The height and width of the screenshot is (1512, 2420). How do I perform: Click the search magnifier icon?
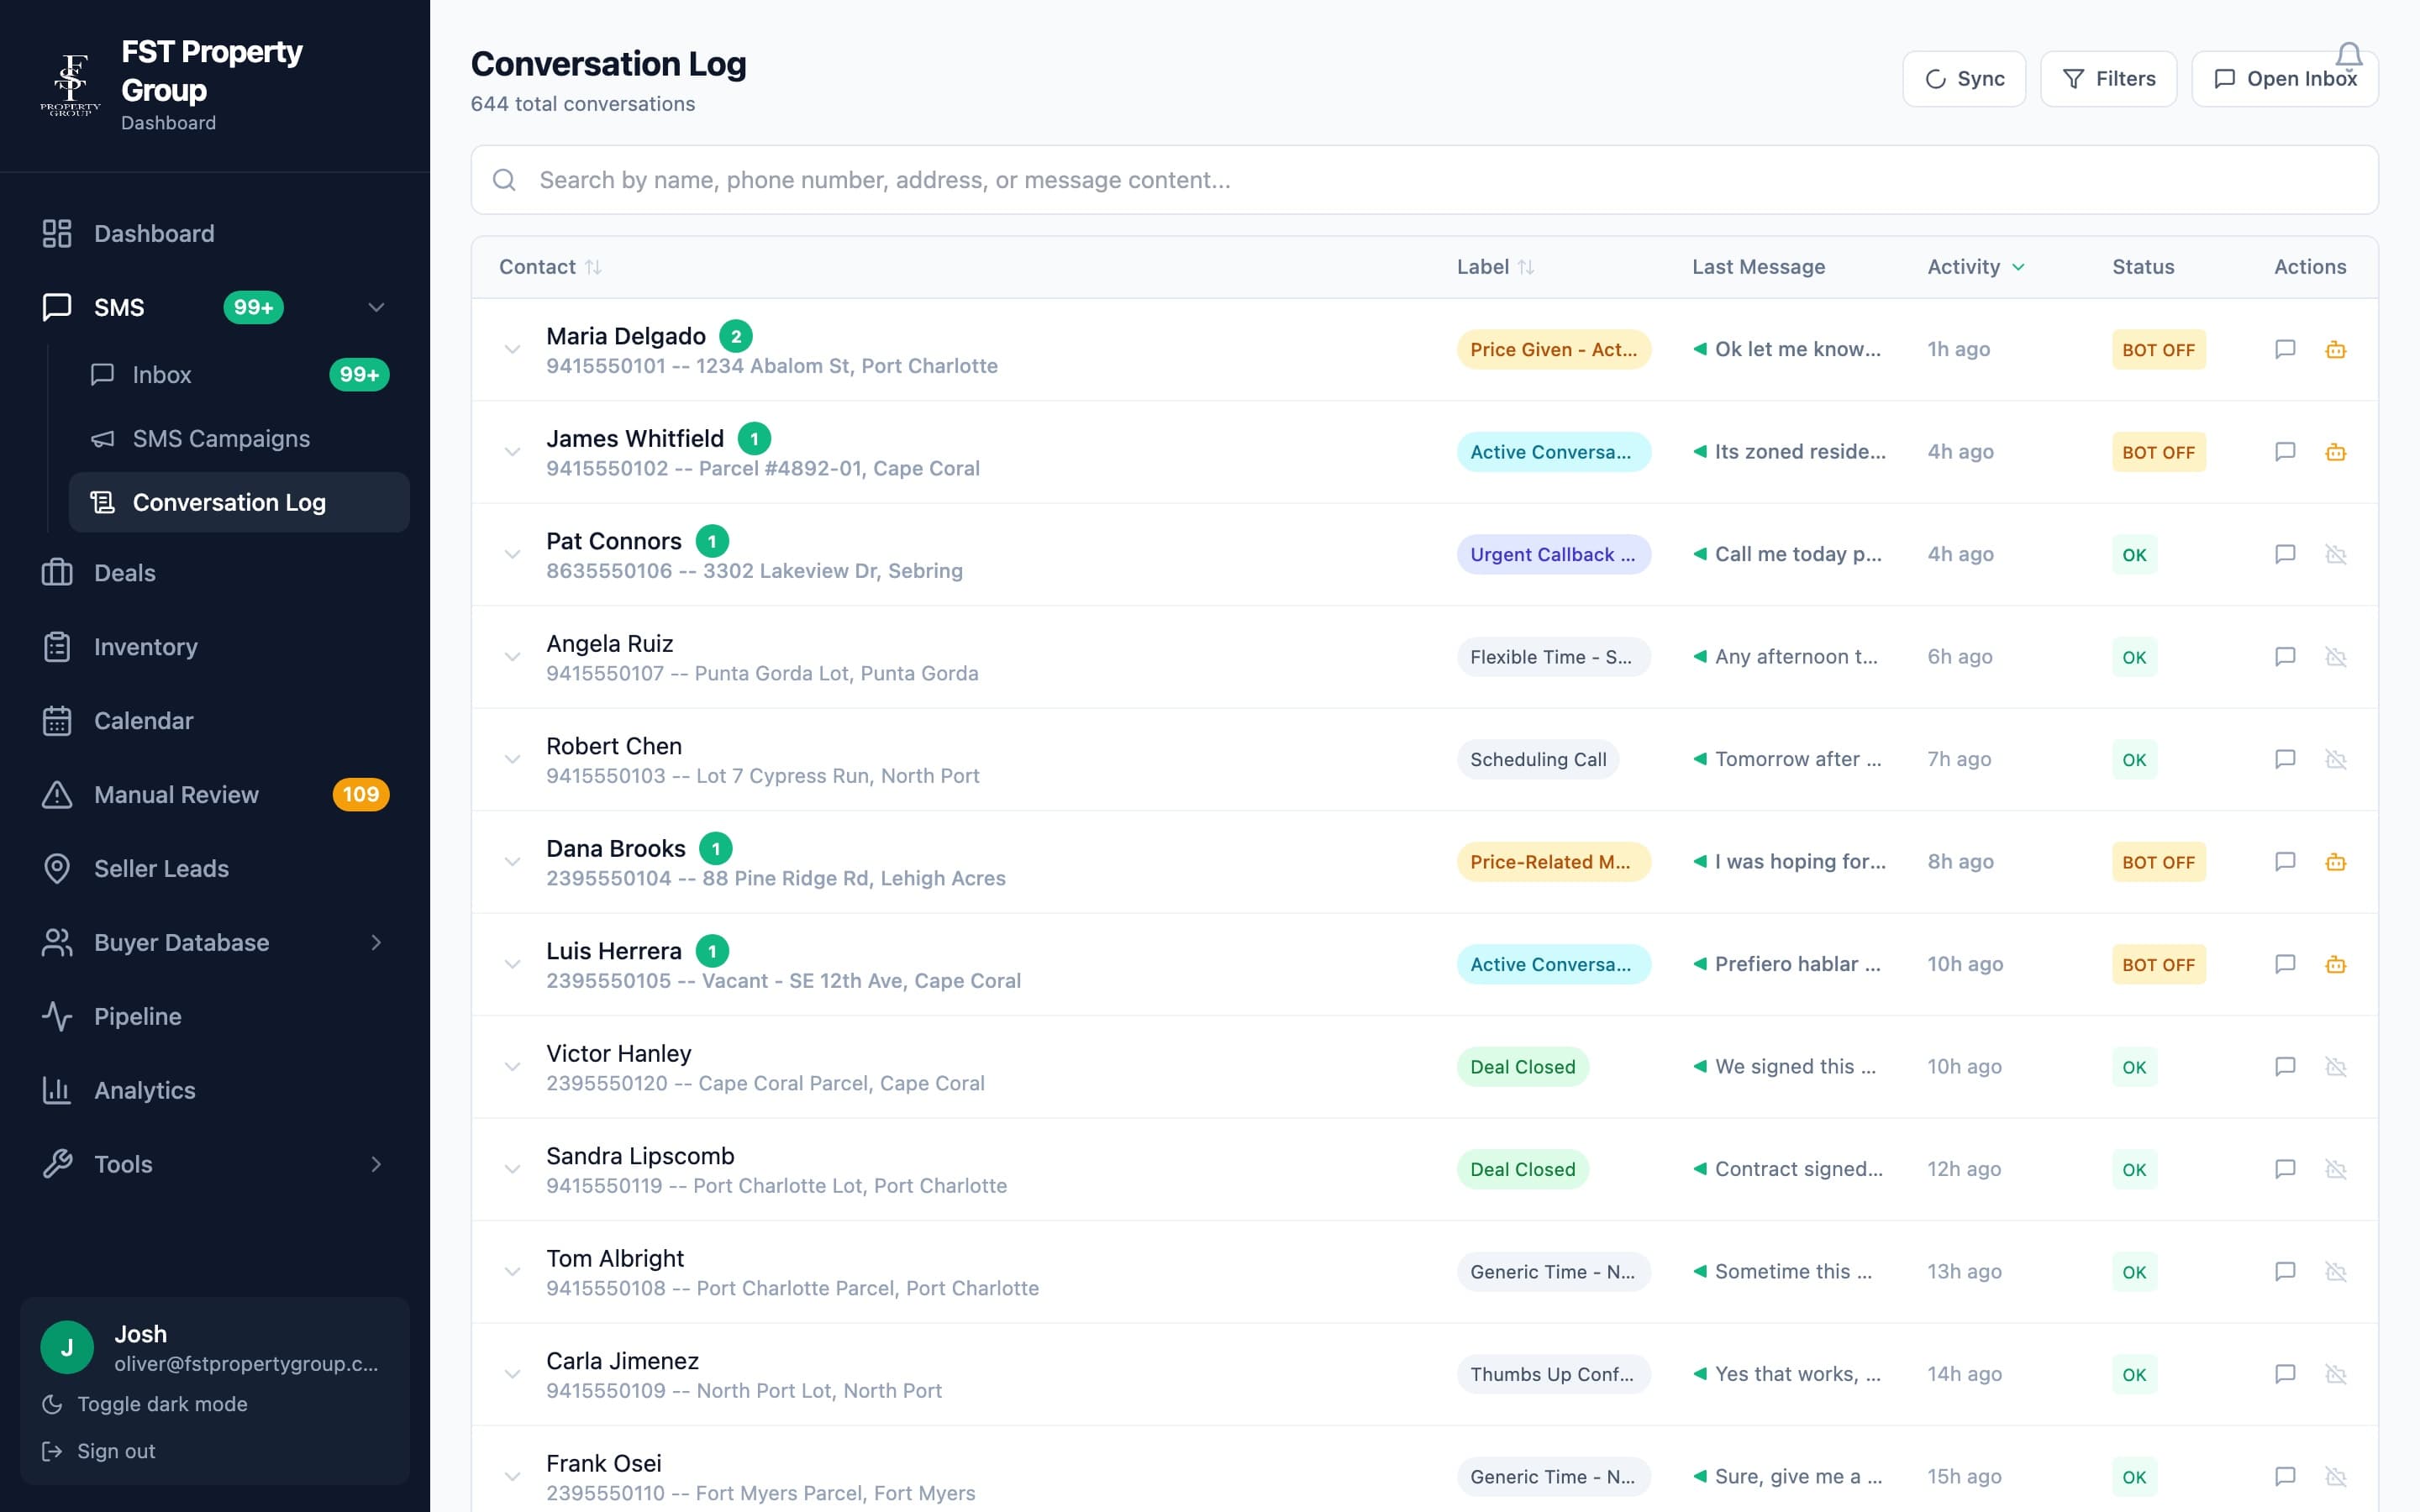[x=505, y=180]
